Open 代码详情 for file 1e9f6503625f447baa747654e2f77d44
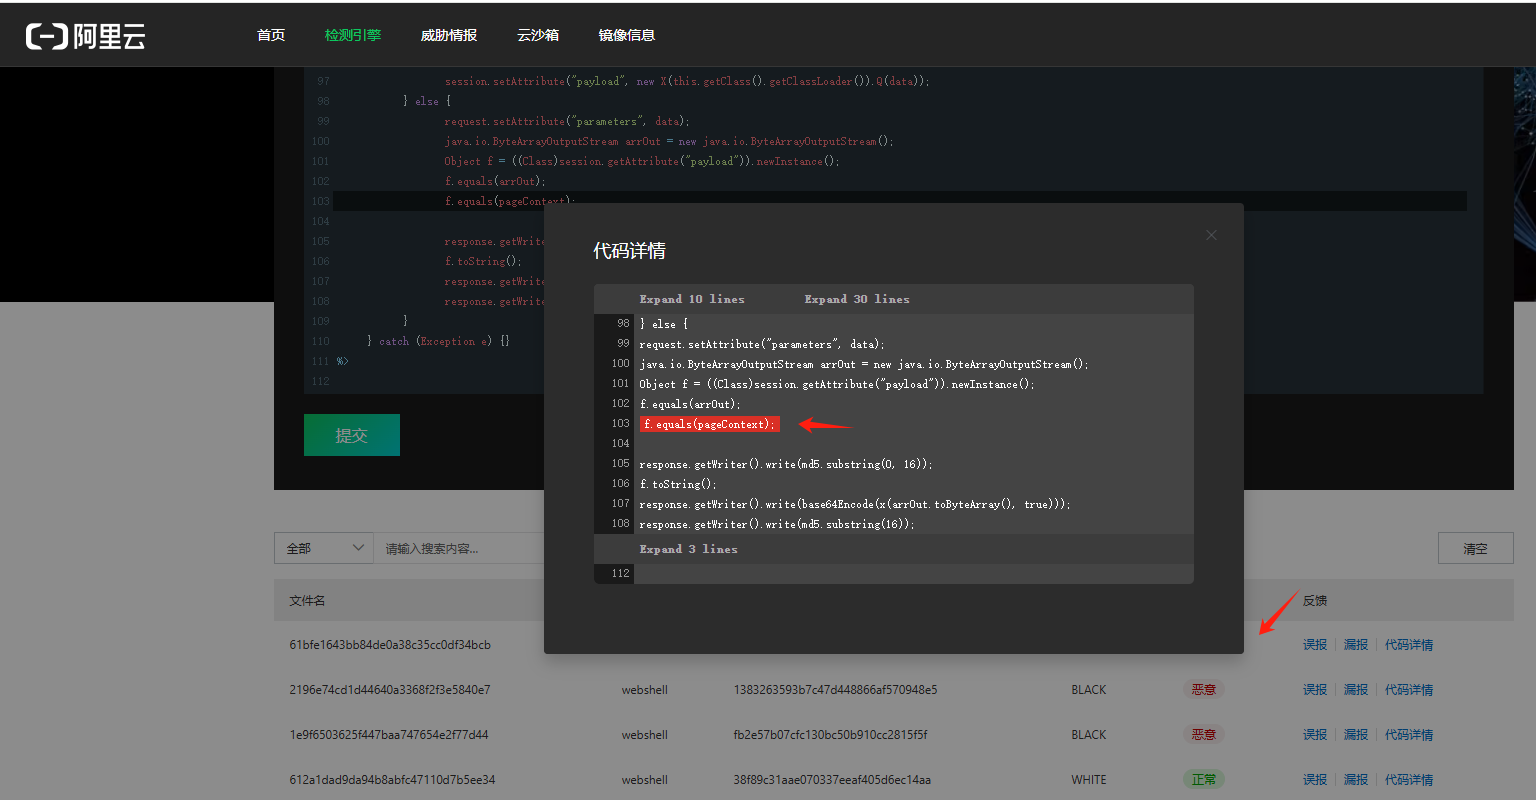The image size is (1536, 800). point(1409,735)
